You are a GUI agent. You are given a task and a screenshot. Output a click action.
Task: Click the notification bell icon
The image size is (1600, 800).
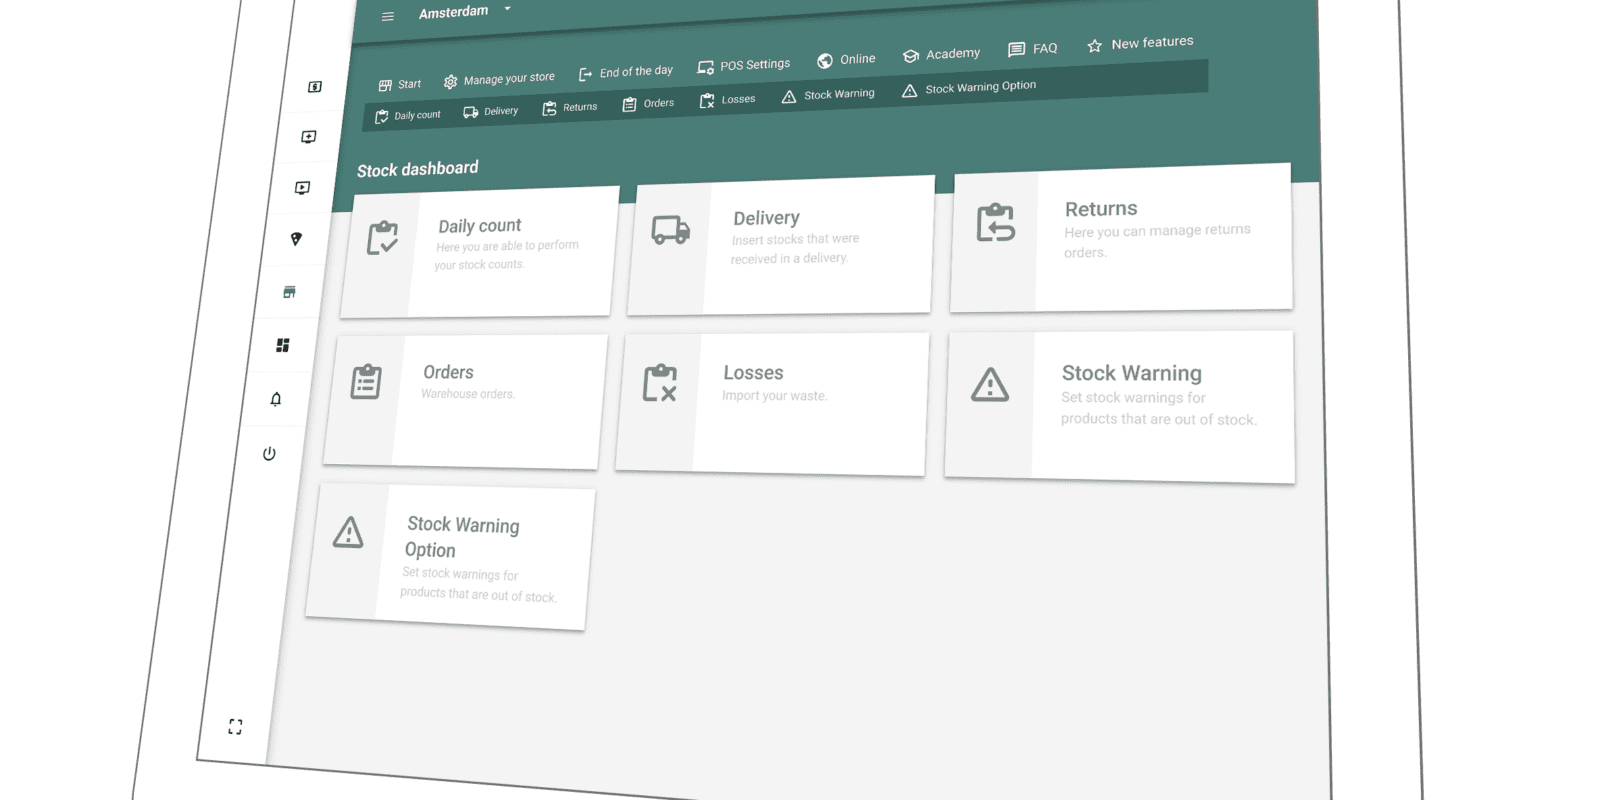coord(276,399)
